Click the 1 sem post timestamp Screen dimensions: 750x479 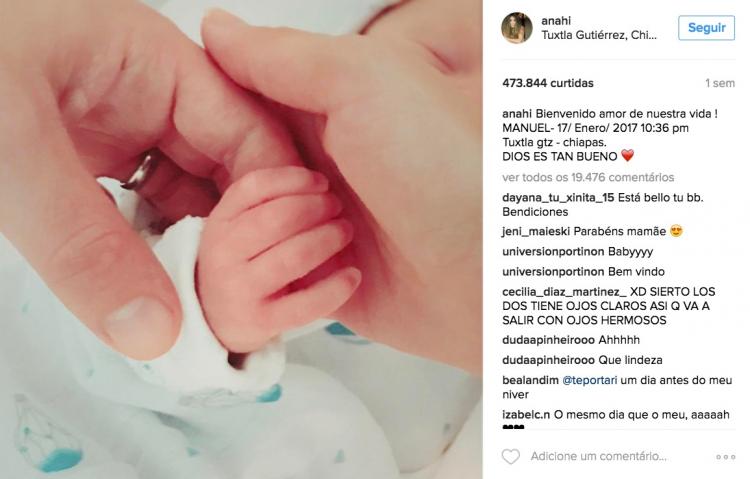720,83
